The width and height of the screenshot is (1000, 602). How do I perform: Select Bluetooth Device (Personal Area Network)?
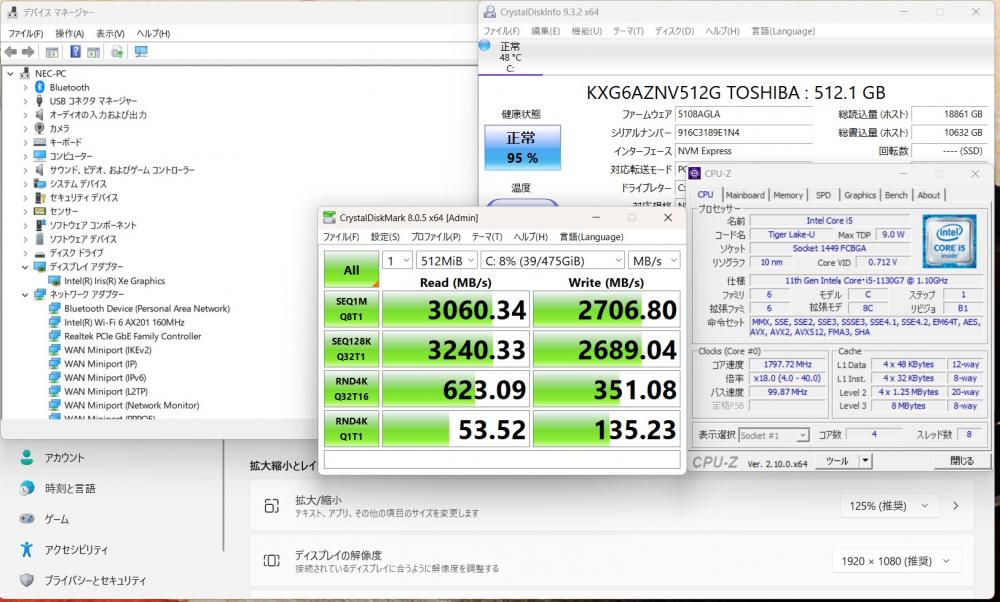click(x=147, y=309)
